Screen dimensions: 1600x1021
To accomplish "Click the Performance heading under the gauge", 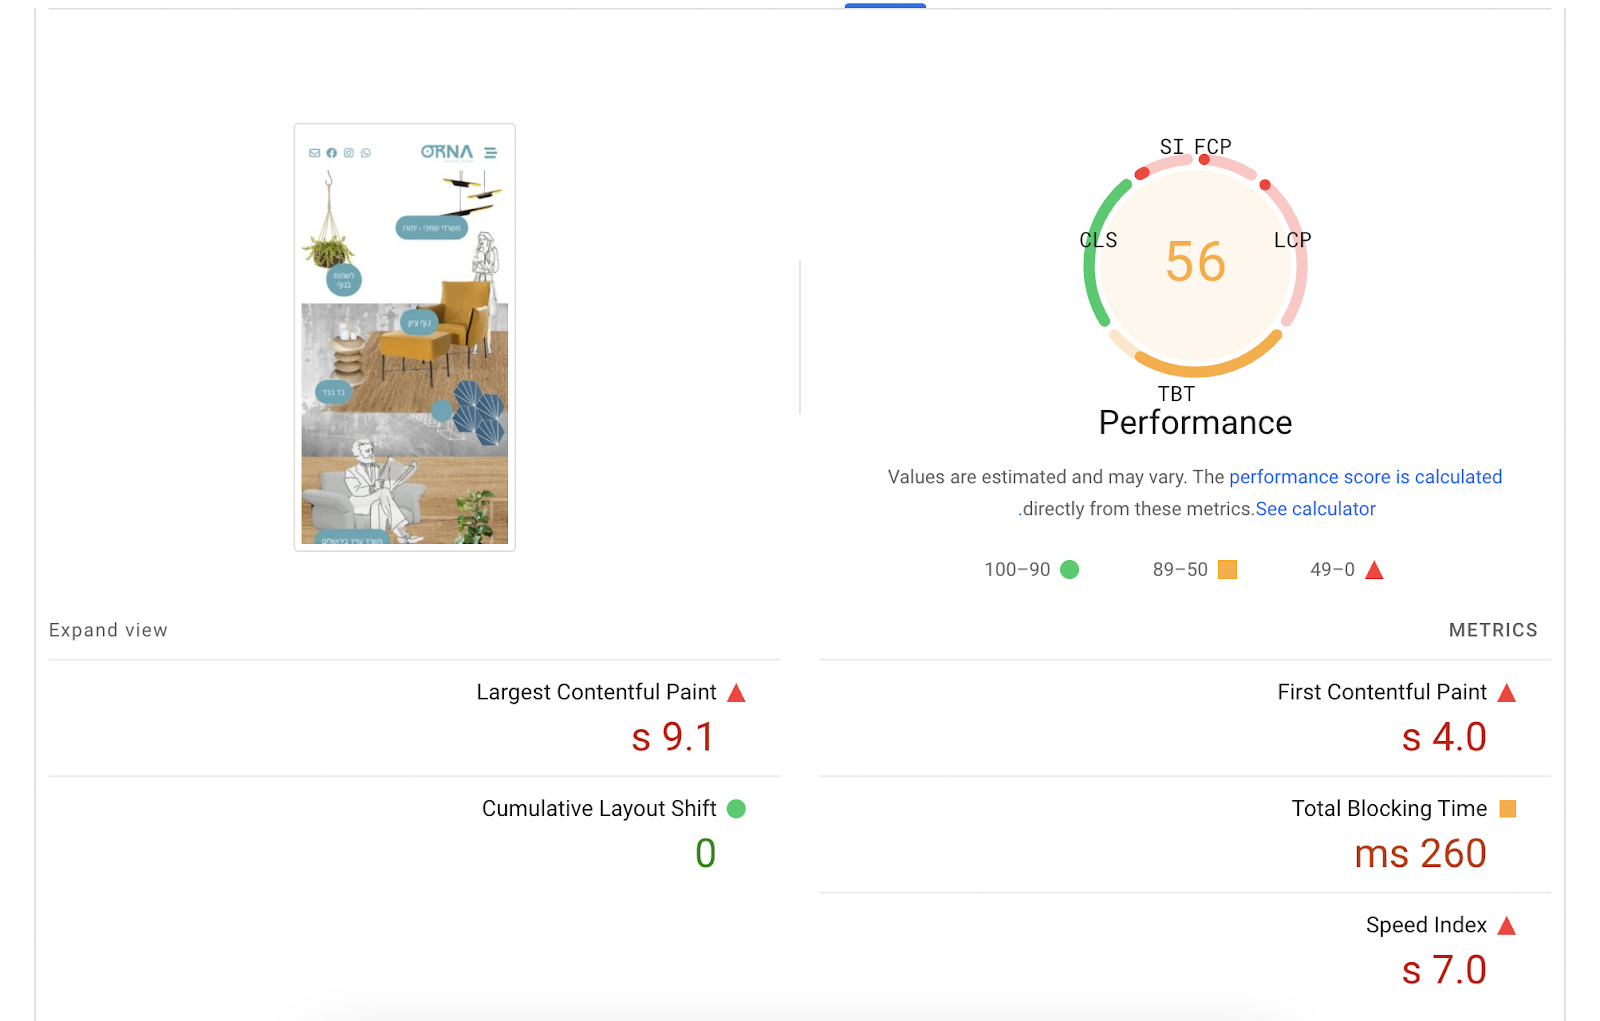I will coord(1195,423).
